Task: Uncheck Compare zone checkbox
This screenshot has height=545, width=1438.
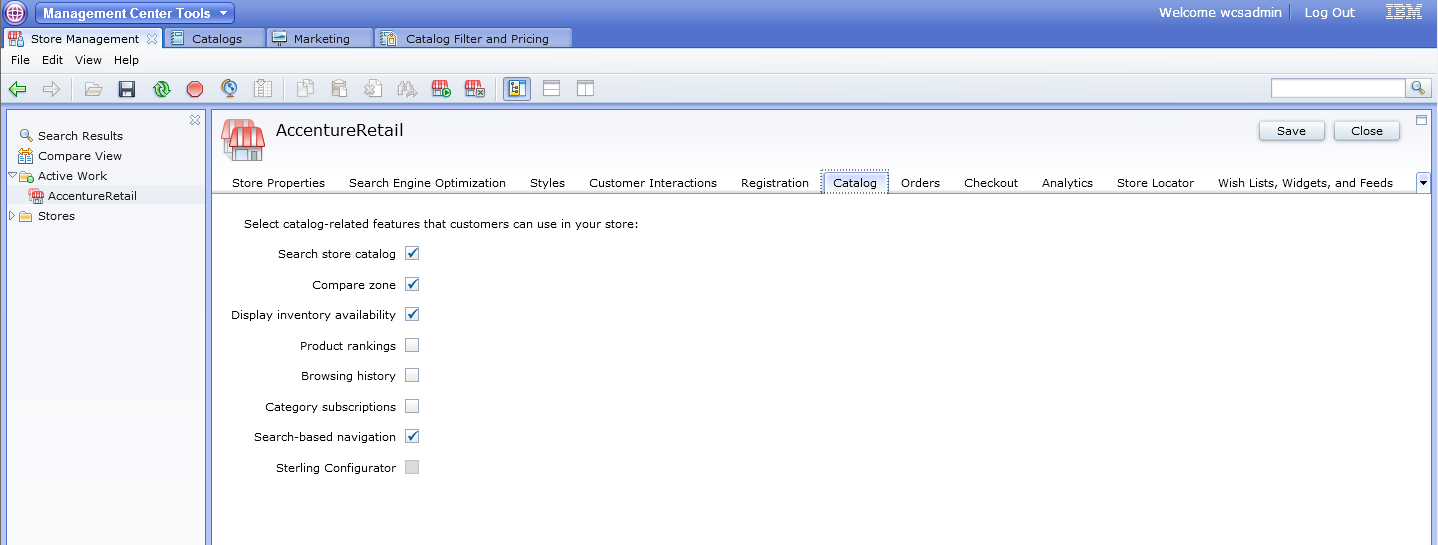Action: click(x=412, y=284)
